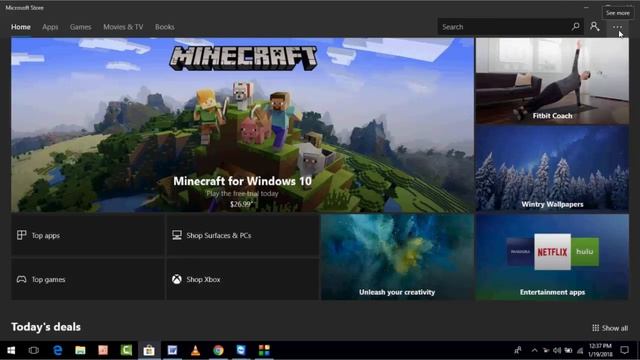Click the Shop Xbox button
This screenshot has height=360, width=640.
(x=243, y=280)
